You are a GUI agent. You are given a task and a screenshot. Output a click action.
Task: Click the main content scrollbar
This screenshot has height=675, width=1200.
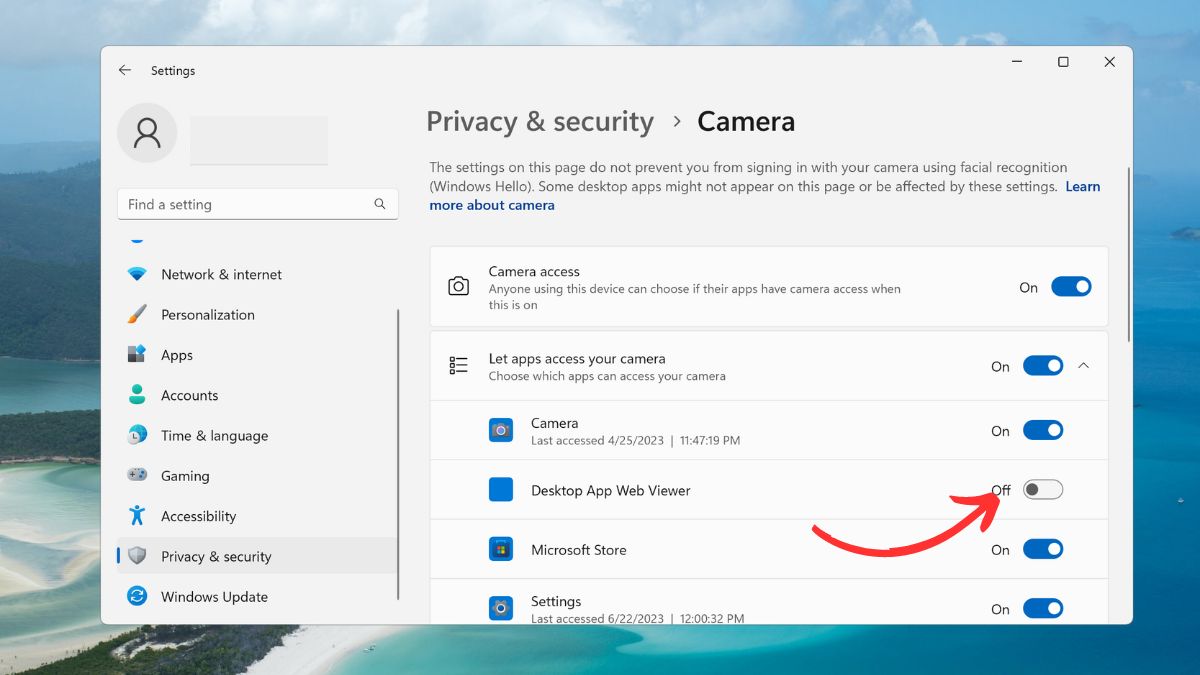(x=1129, y=255)
